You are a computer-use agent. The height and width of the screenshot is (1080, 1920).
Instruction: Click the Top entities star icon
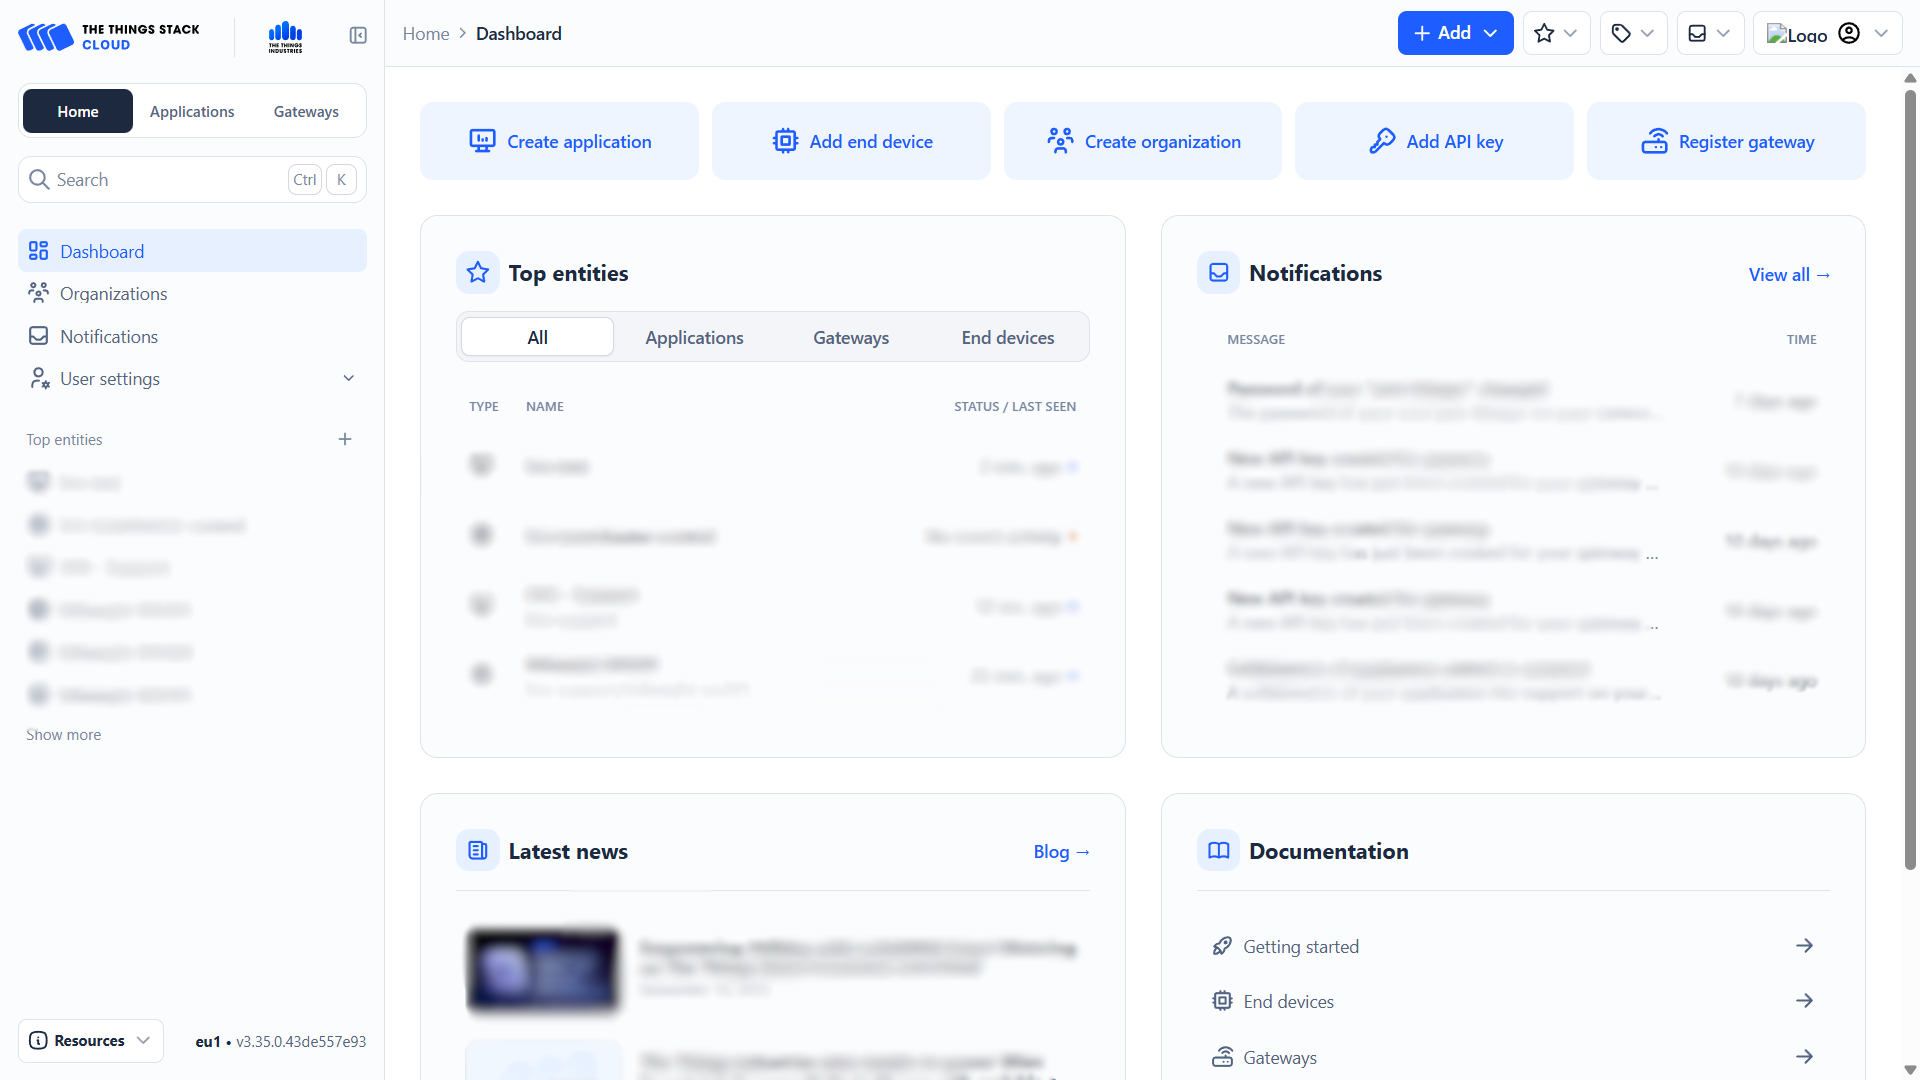478,273
